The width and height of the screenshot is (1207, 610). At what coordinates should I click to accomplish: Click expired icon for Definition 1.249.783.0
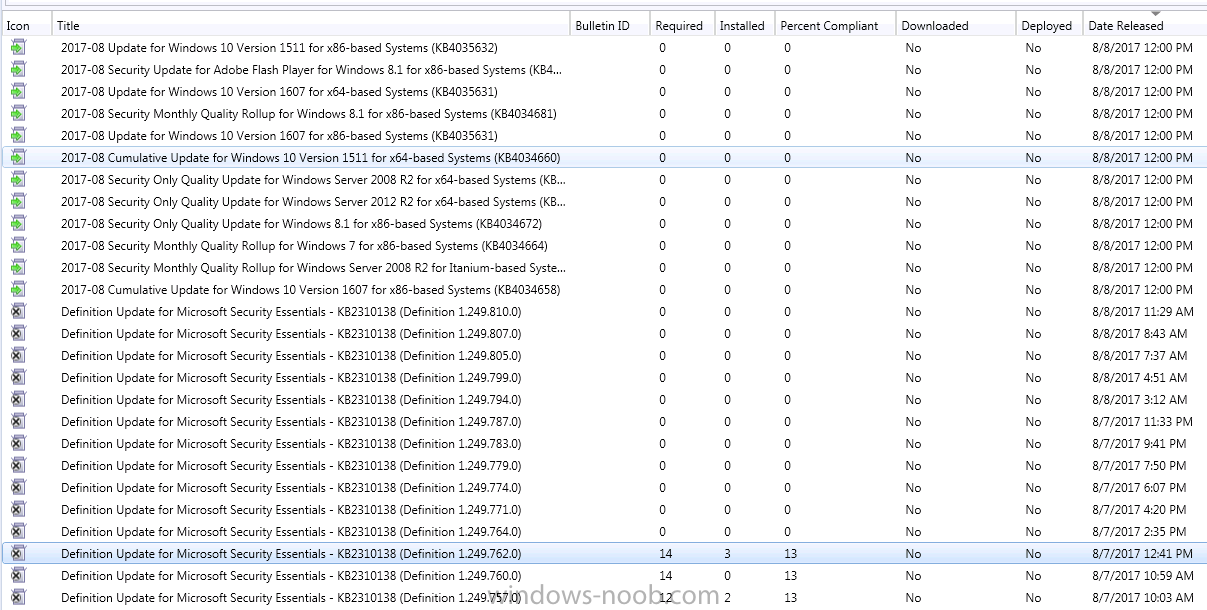pyautogui.click(x=18, y=443)
